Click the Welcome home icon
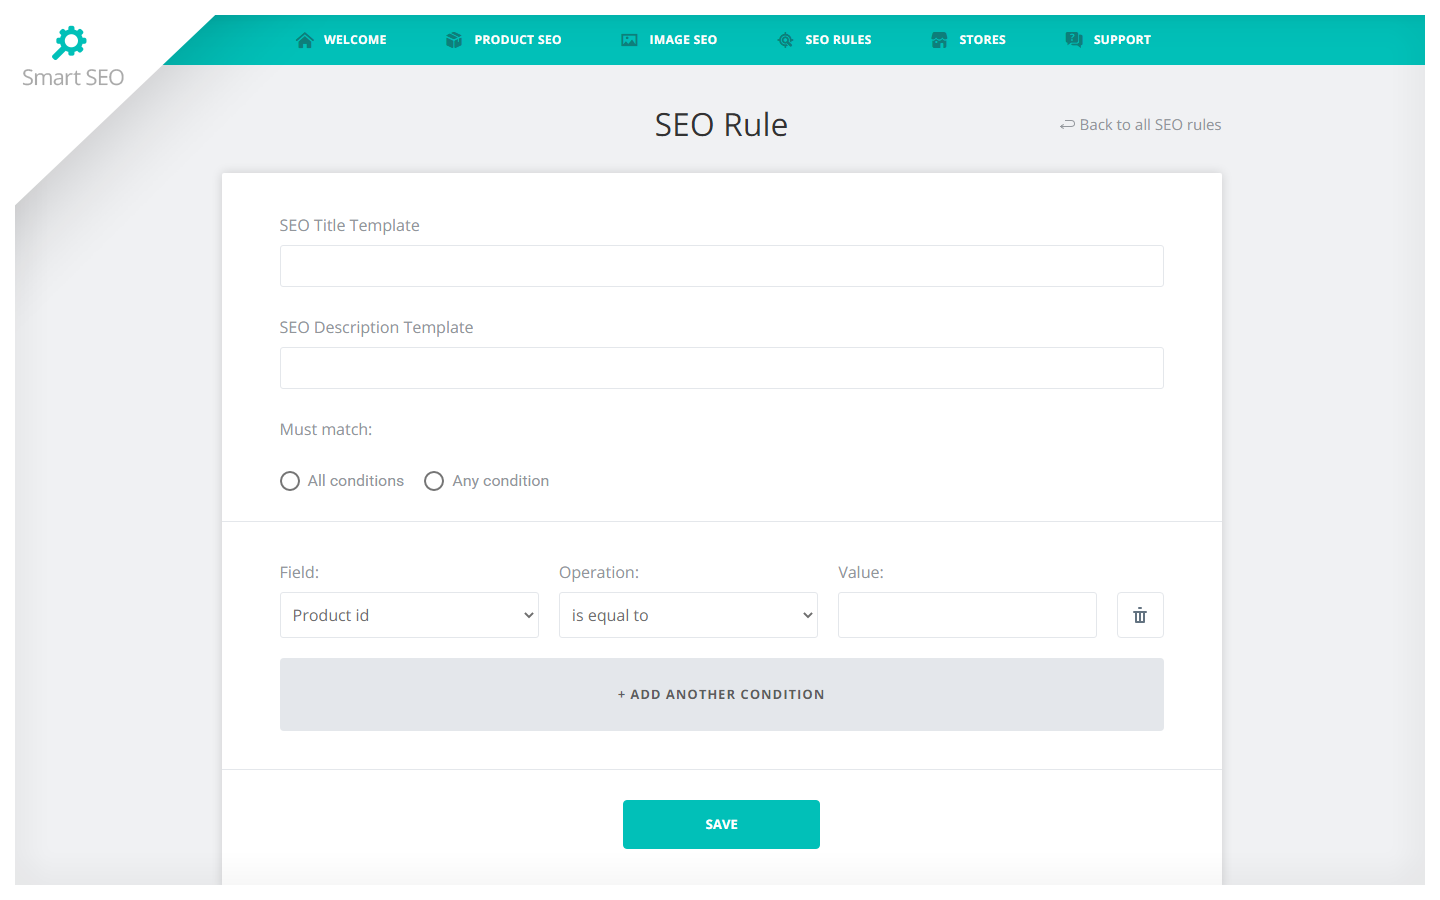1440x900 pixels. (305, 40)
